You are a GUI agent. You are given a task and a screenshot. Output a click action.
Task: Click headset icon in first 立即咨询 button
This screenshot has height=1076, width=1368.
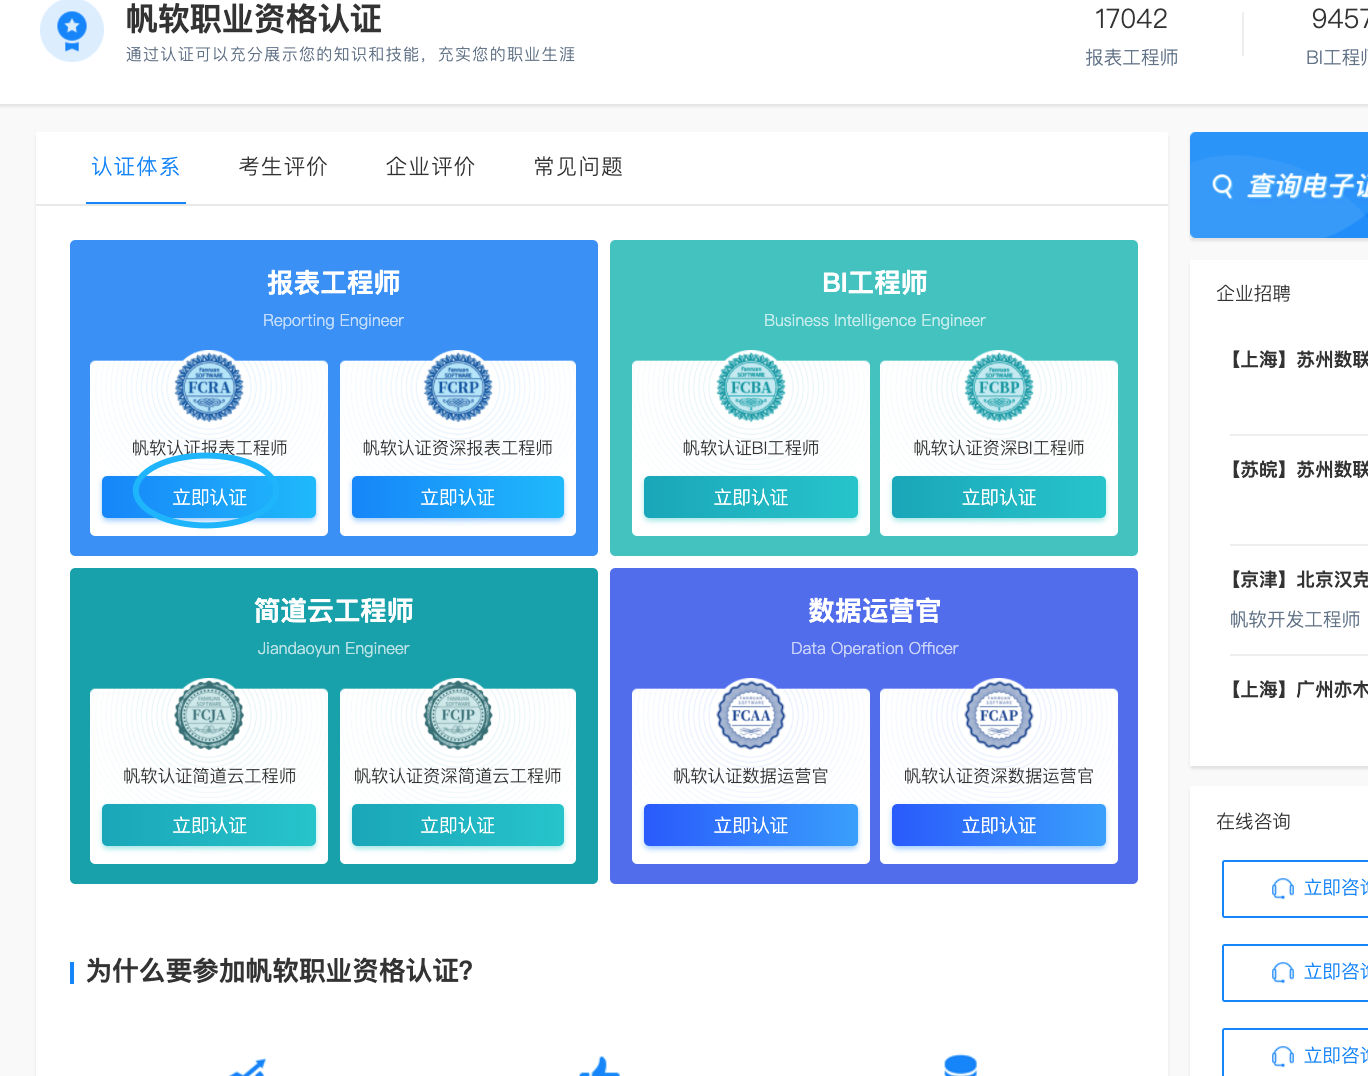1283,888
